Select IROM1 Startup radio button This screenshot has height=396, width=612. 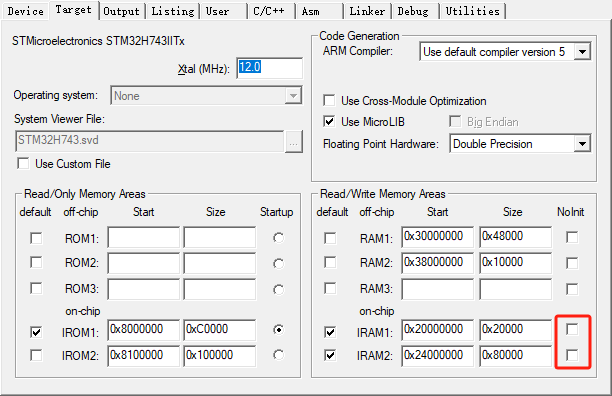click(x=278, y=330)
